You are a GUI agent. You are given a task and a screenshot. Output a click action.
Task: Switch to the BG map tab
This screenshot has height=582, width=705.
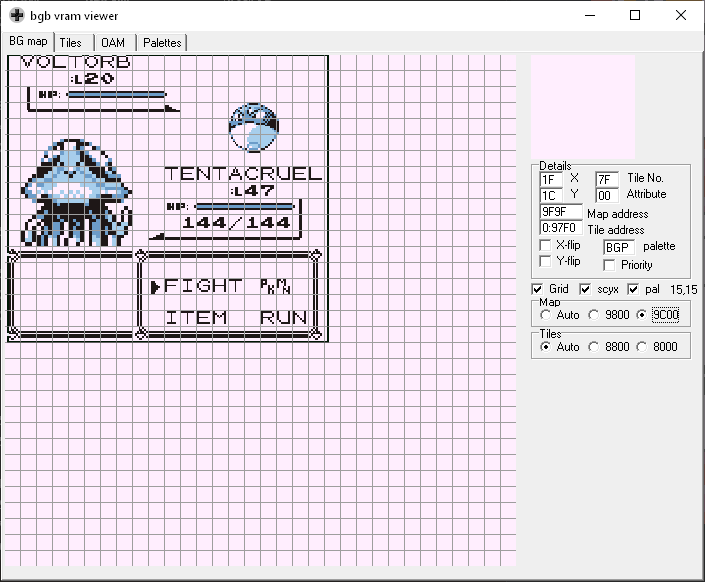(28, 41)
